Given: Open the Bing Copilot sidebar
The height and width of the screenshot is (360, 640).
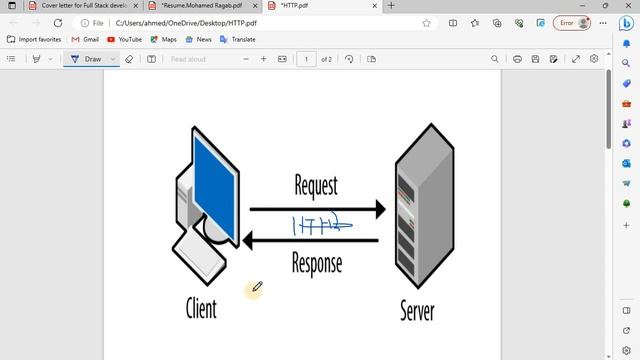Looking at the screenshot, I should (x=626, y=23).
